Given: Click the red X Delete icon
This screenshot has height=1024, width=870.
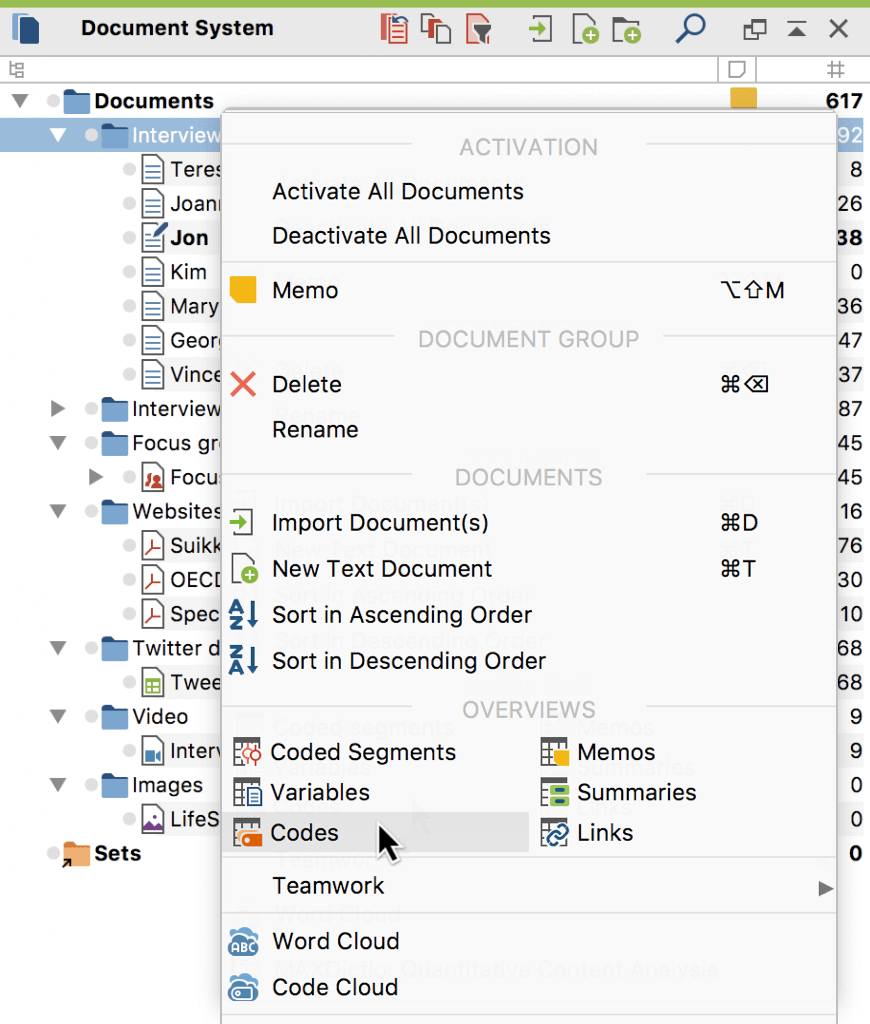Looking at the screenshot, I should point(243,385).
